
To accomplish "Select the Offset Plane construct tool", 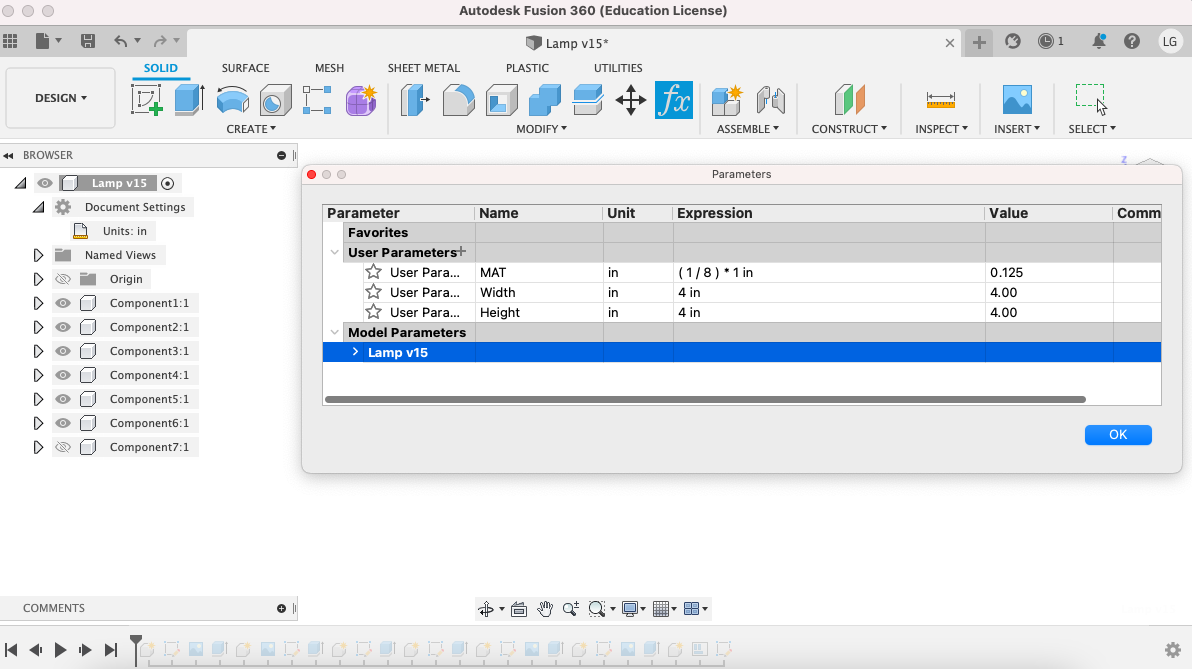I will [x=849, y=100].
